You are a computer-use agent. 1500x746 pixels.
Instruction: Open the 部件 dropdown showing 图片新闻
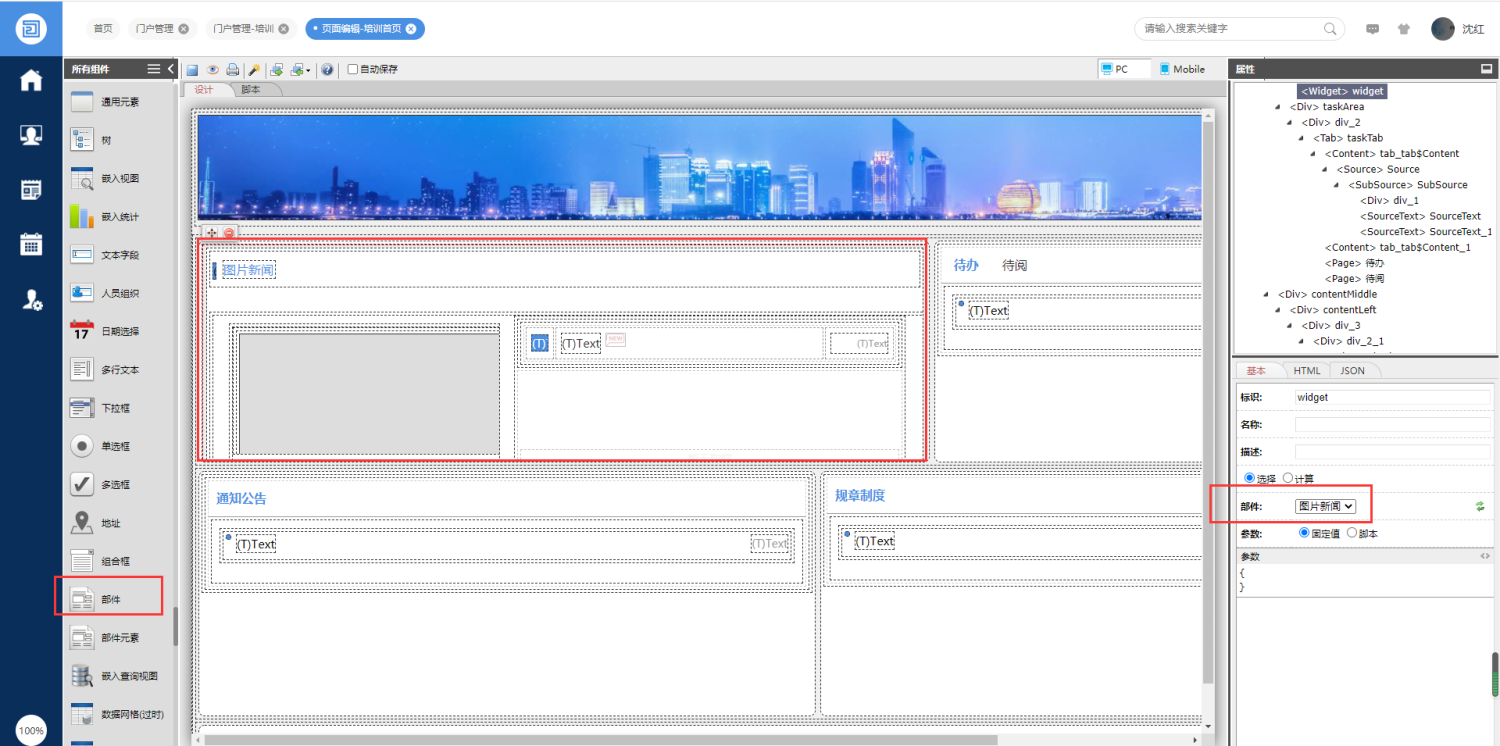coord(1325,507)
